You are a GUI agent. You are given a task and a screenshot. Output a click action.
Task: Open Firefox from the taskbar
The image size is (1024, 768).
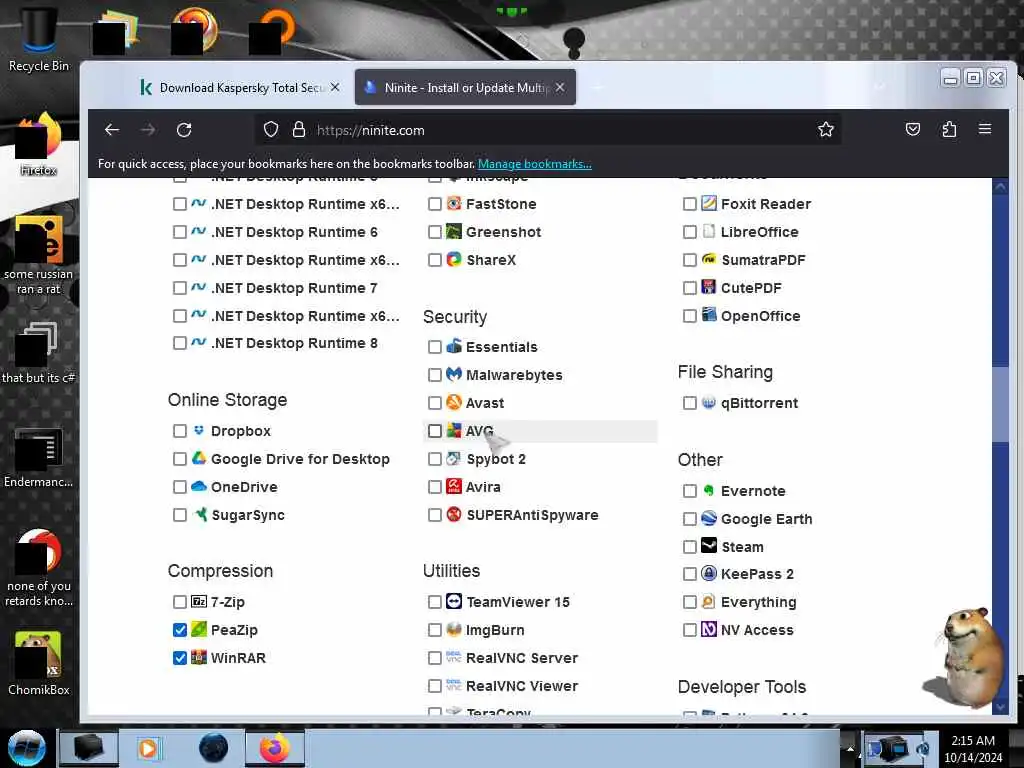(x=274, y=747)
